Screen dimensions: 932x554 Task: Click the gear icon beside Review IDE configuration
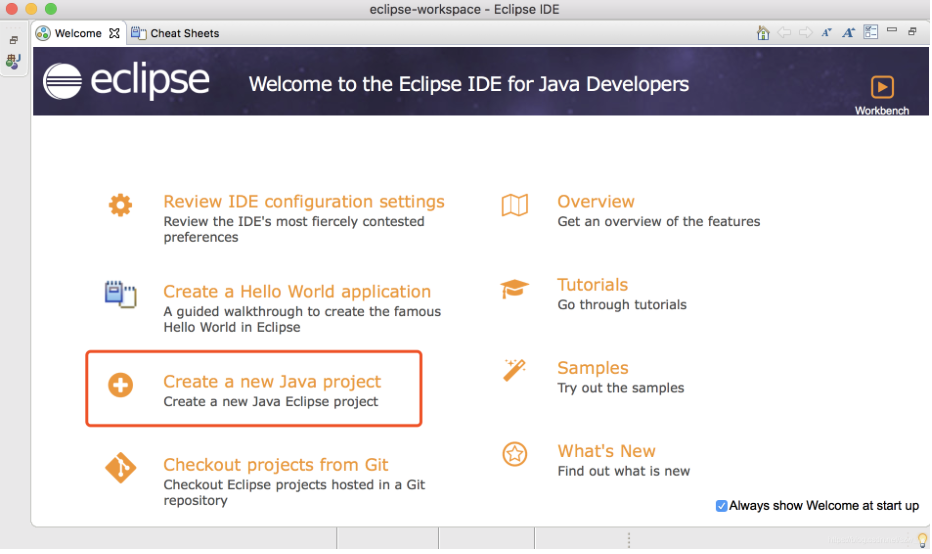[120, 205]
